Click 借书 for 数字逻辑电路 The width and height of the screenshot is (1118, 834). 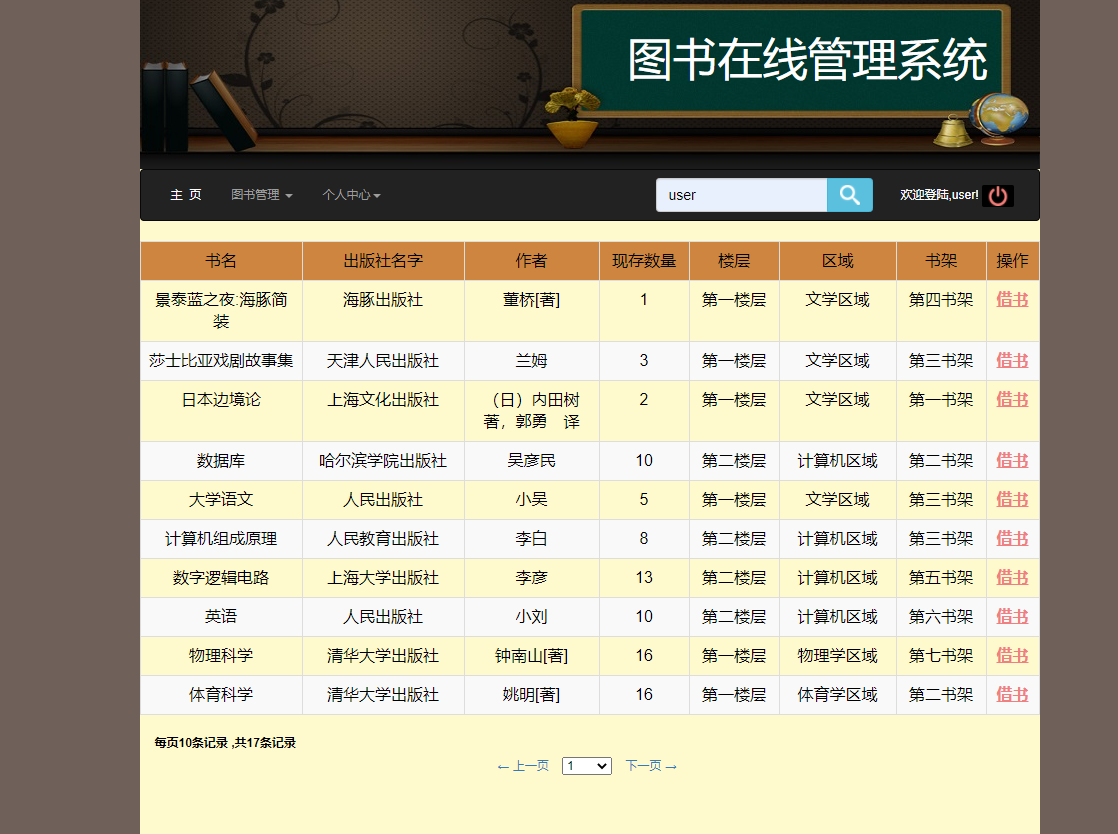(x=1012, y=577)
